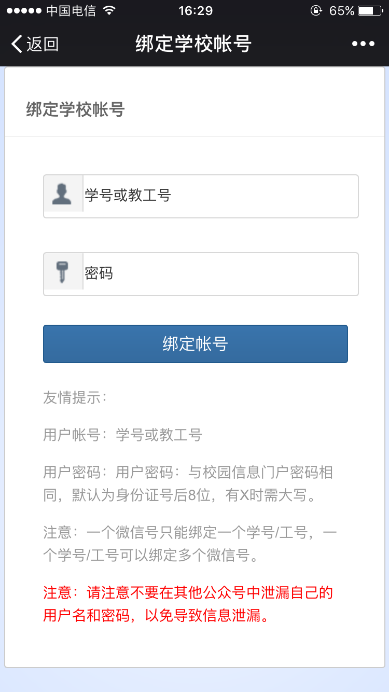Tap the 绑定学校帐号 panel heading
Screen dimensions: 389x692
(x=76, y=109)
